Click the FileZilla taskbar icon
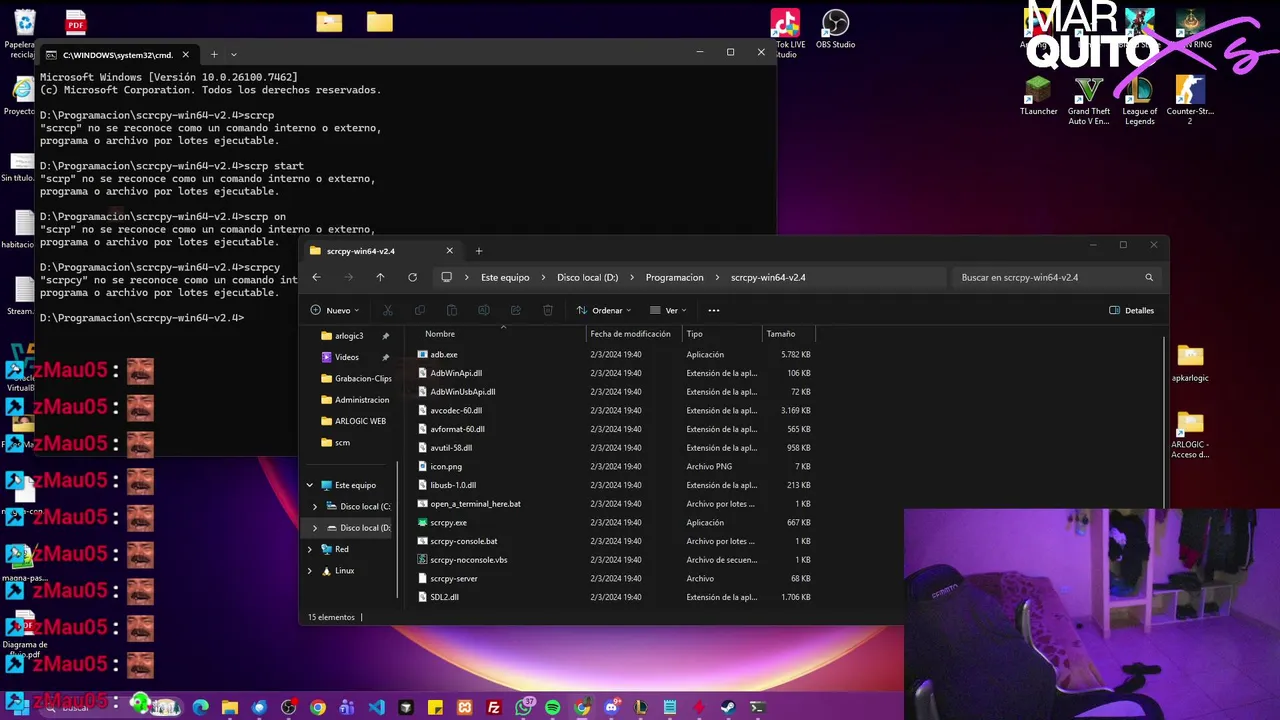The image size is (1280, 720). (x=494, y=707)
